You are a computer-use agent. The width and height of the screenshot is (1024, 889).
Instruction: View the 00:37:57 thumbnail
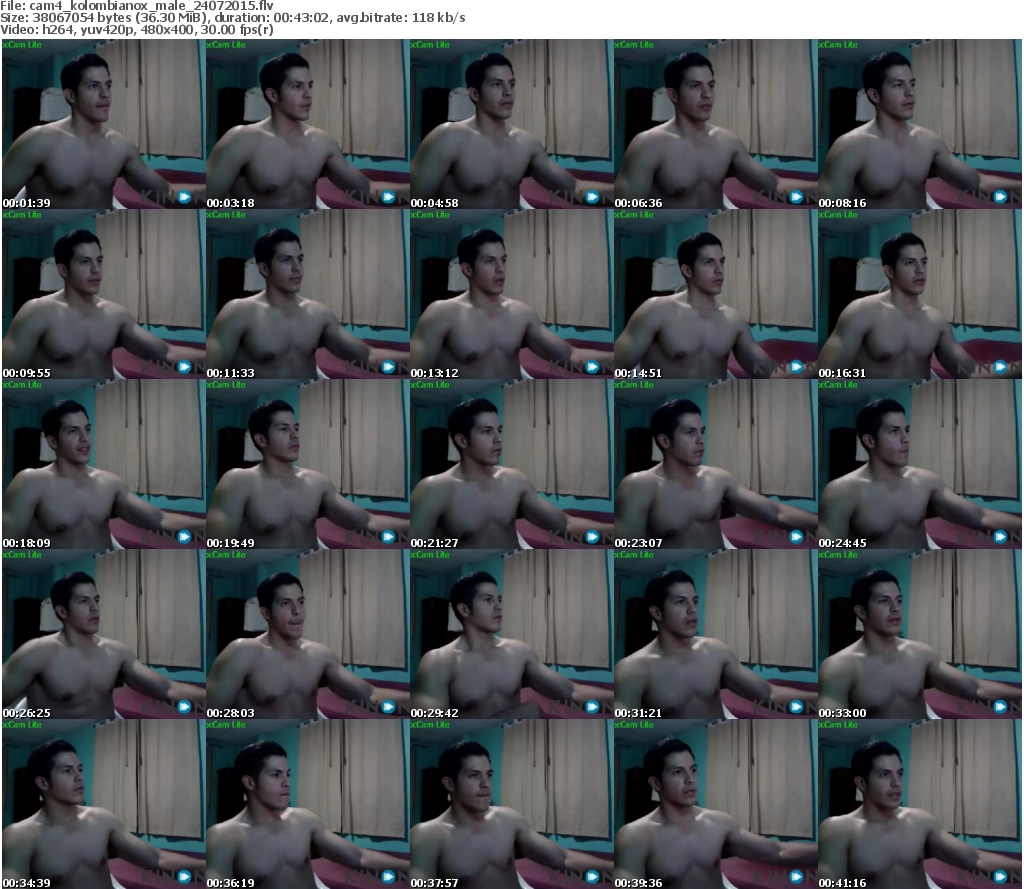coord(511,804)
